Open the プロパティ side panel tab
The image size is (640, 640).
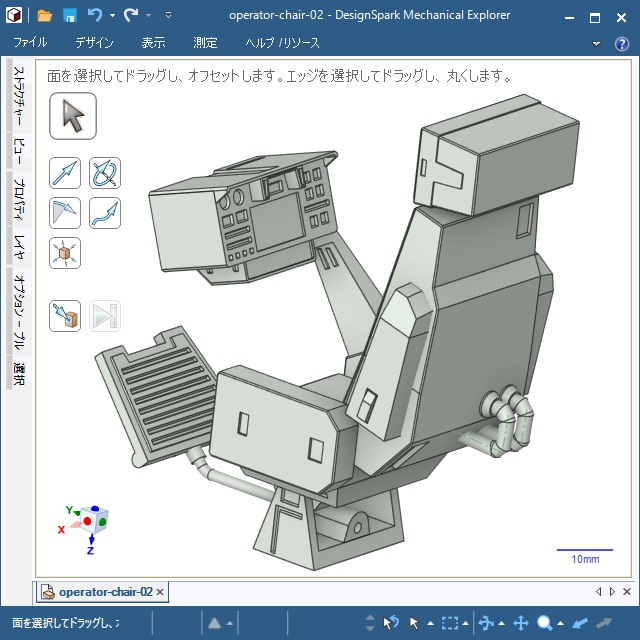[x=19, y=198]
